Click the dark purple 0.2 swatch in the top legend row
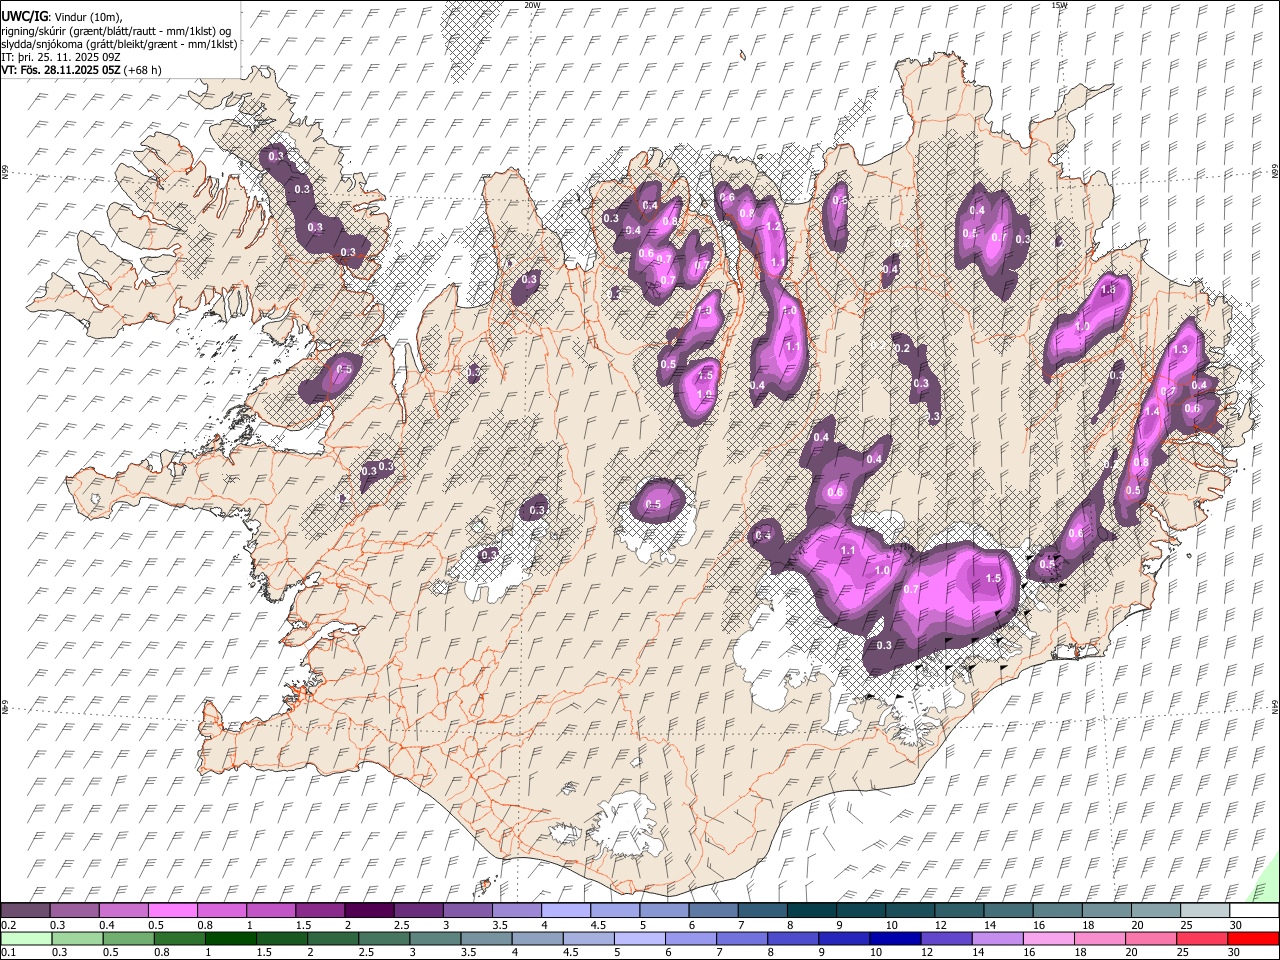The height and width of the screenshot is (960, 1280). point(25,911)
